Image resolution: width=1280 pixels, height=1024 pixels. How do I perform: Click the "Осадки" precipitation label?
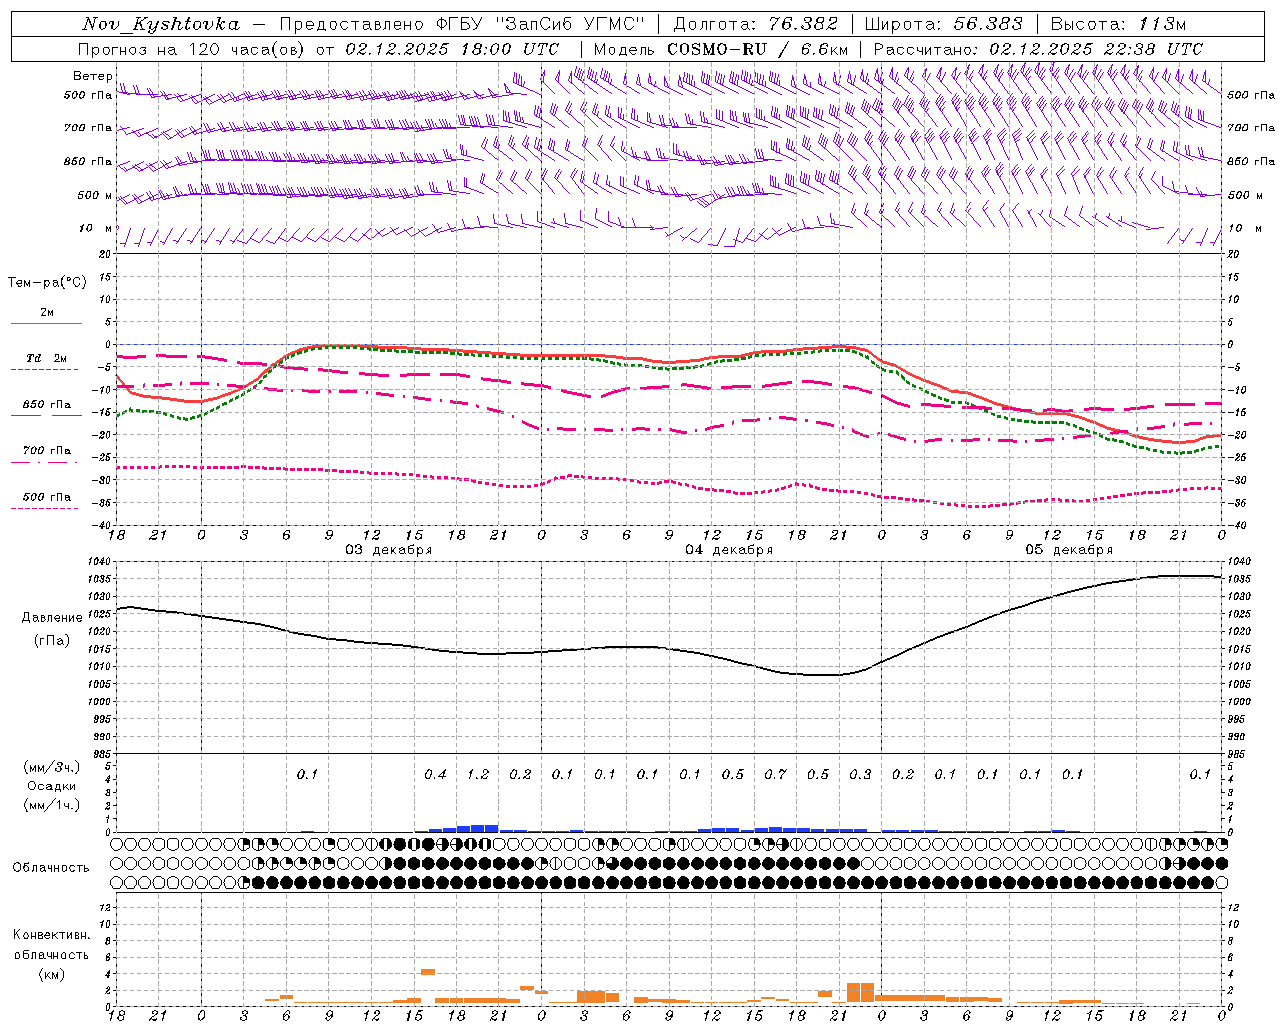52,786
